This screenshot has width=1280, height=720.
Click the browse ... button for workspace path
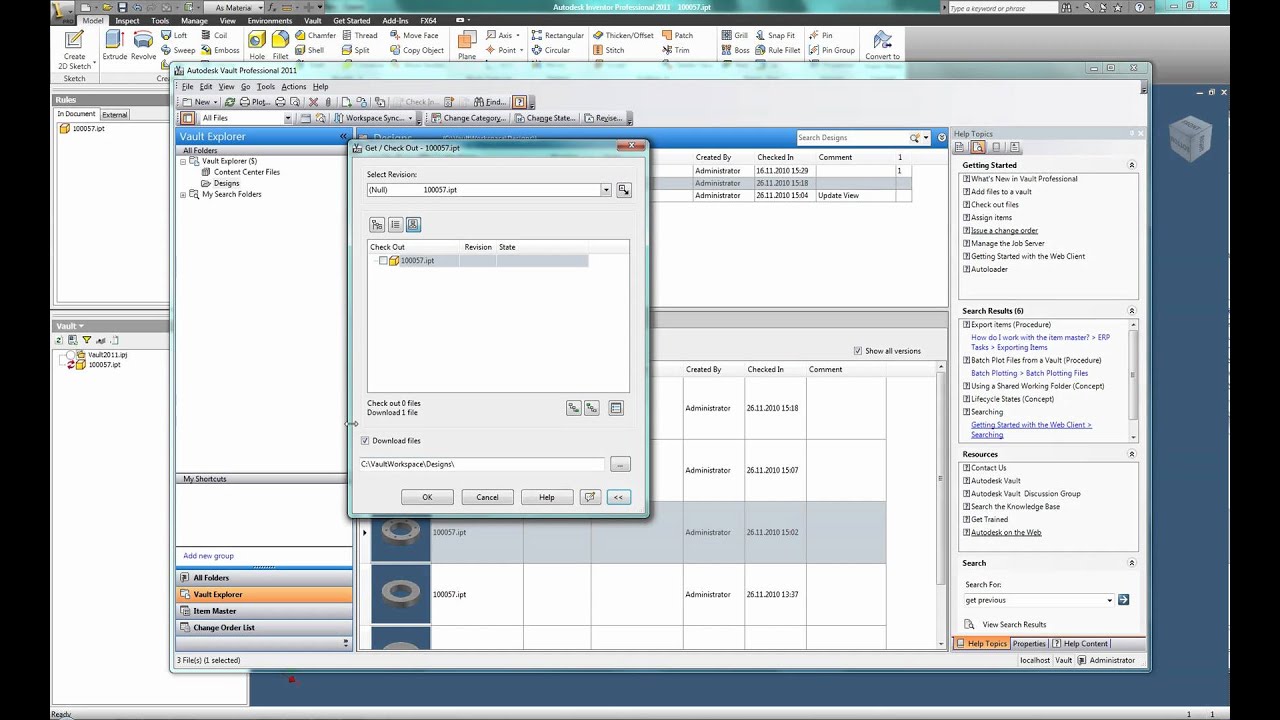pyautogui.click(x=620, y=464)
